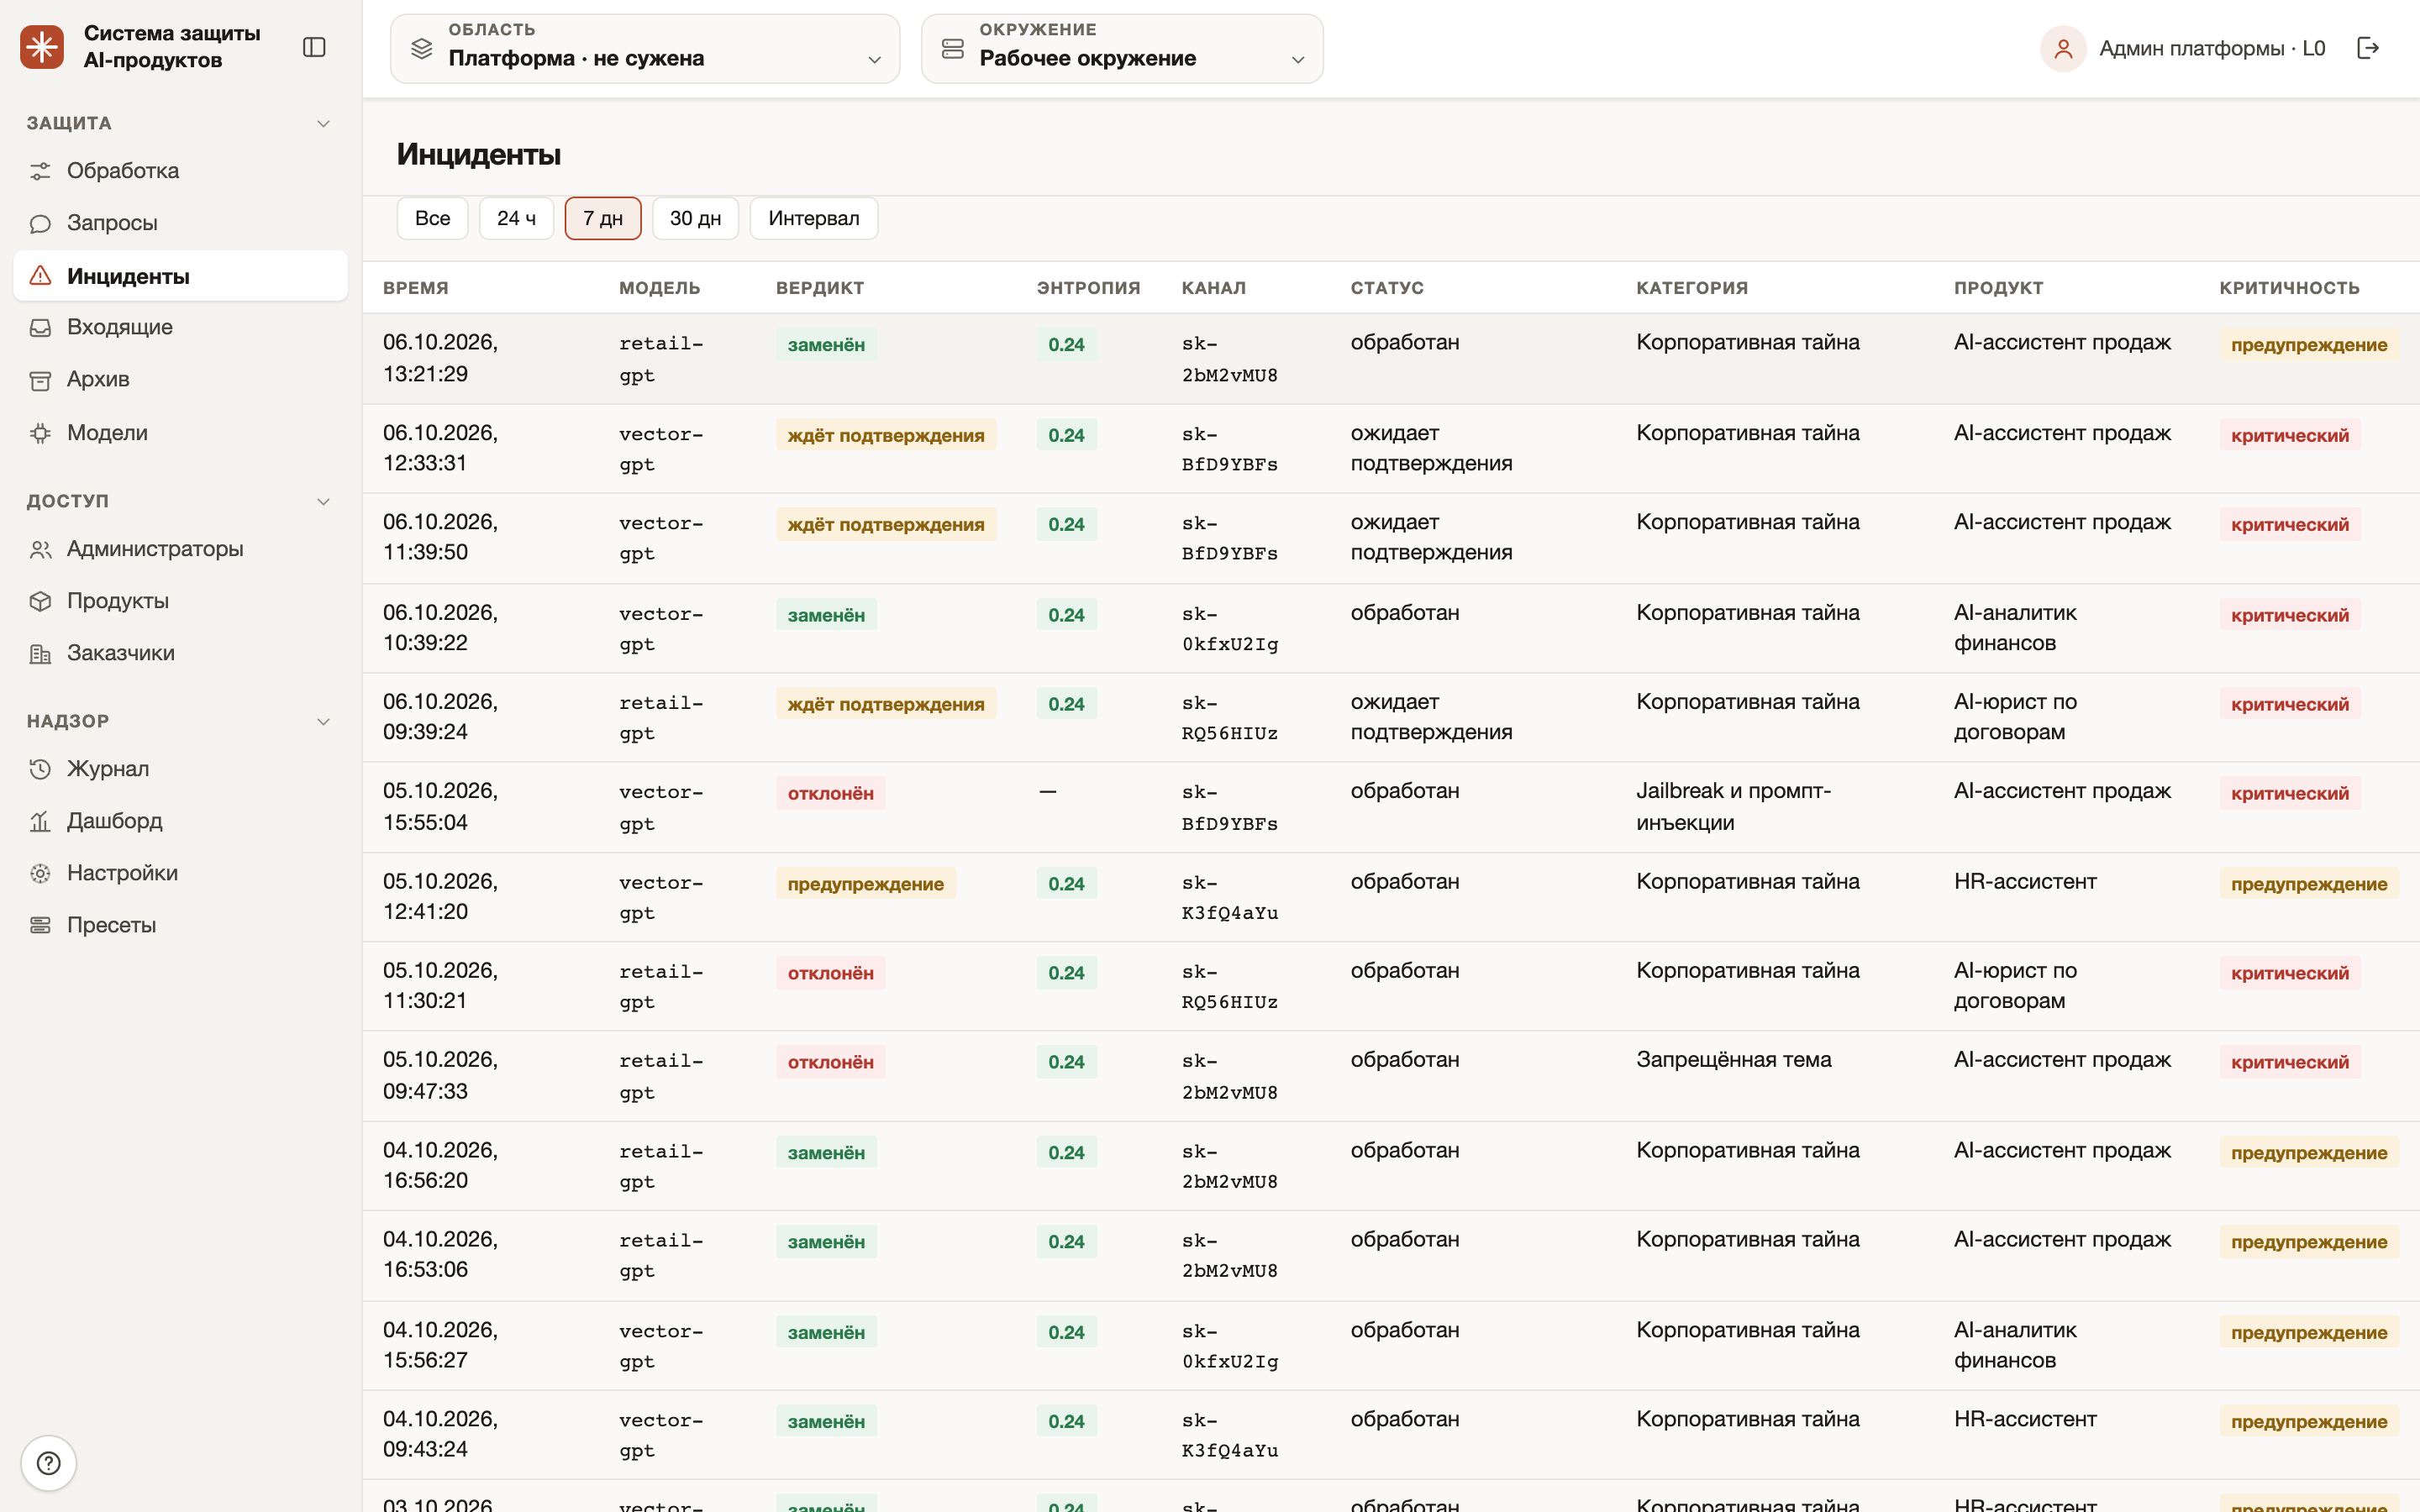Open the help question mark icon
Image resolution: width=2420 pixels, height=1512 pixels.
click(x=48, y=1463)
